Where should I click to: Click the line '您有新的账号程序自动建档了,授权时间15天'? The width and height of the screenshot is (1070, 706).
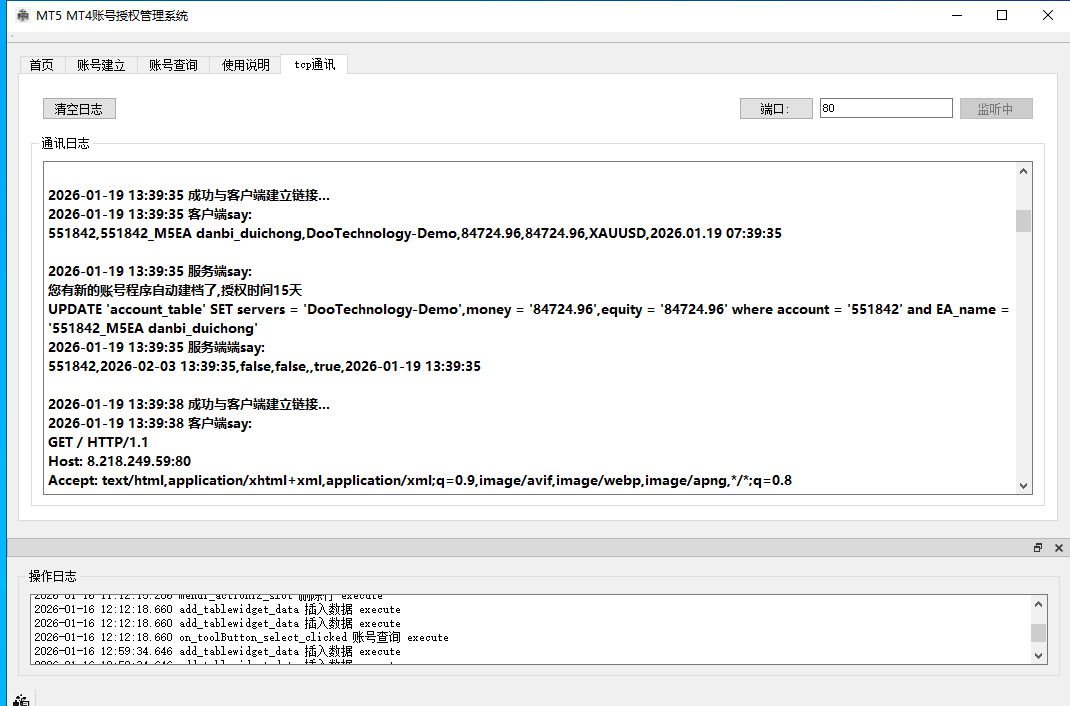pos(175,290)
